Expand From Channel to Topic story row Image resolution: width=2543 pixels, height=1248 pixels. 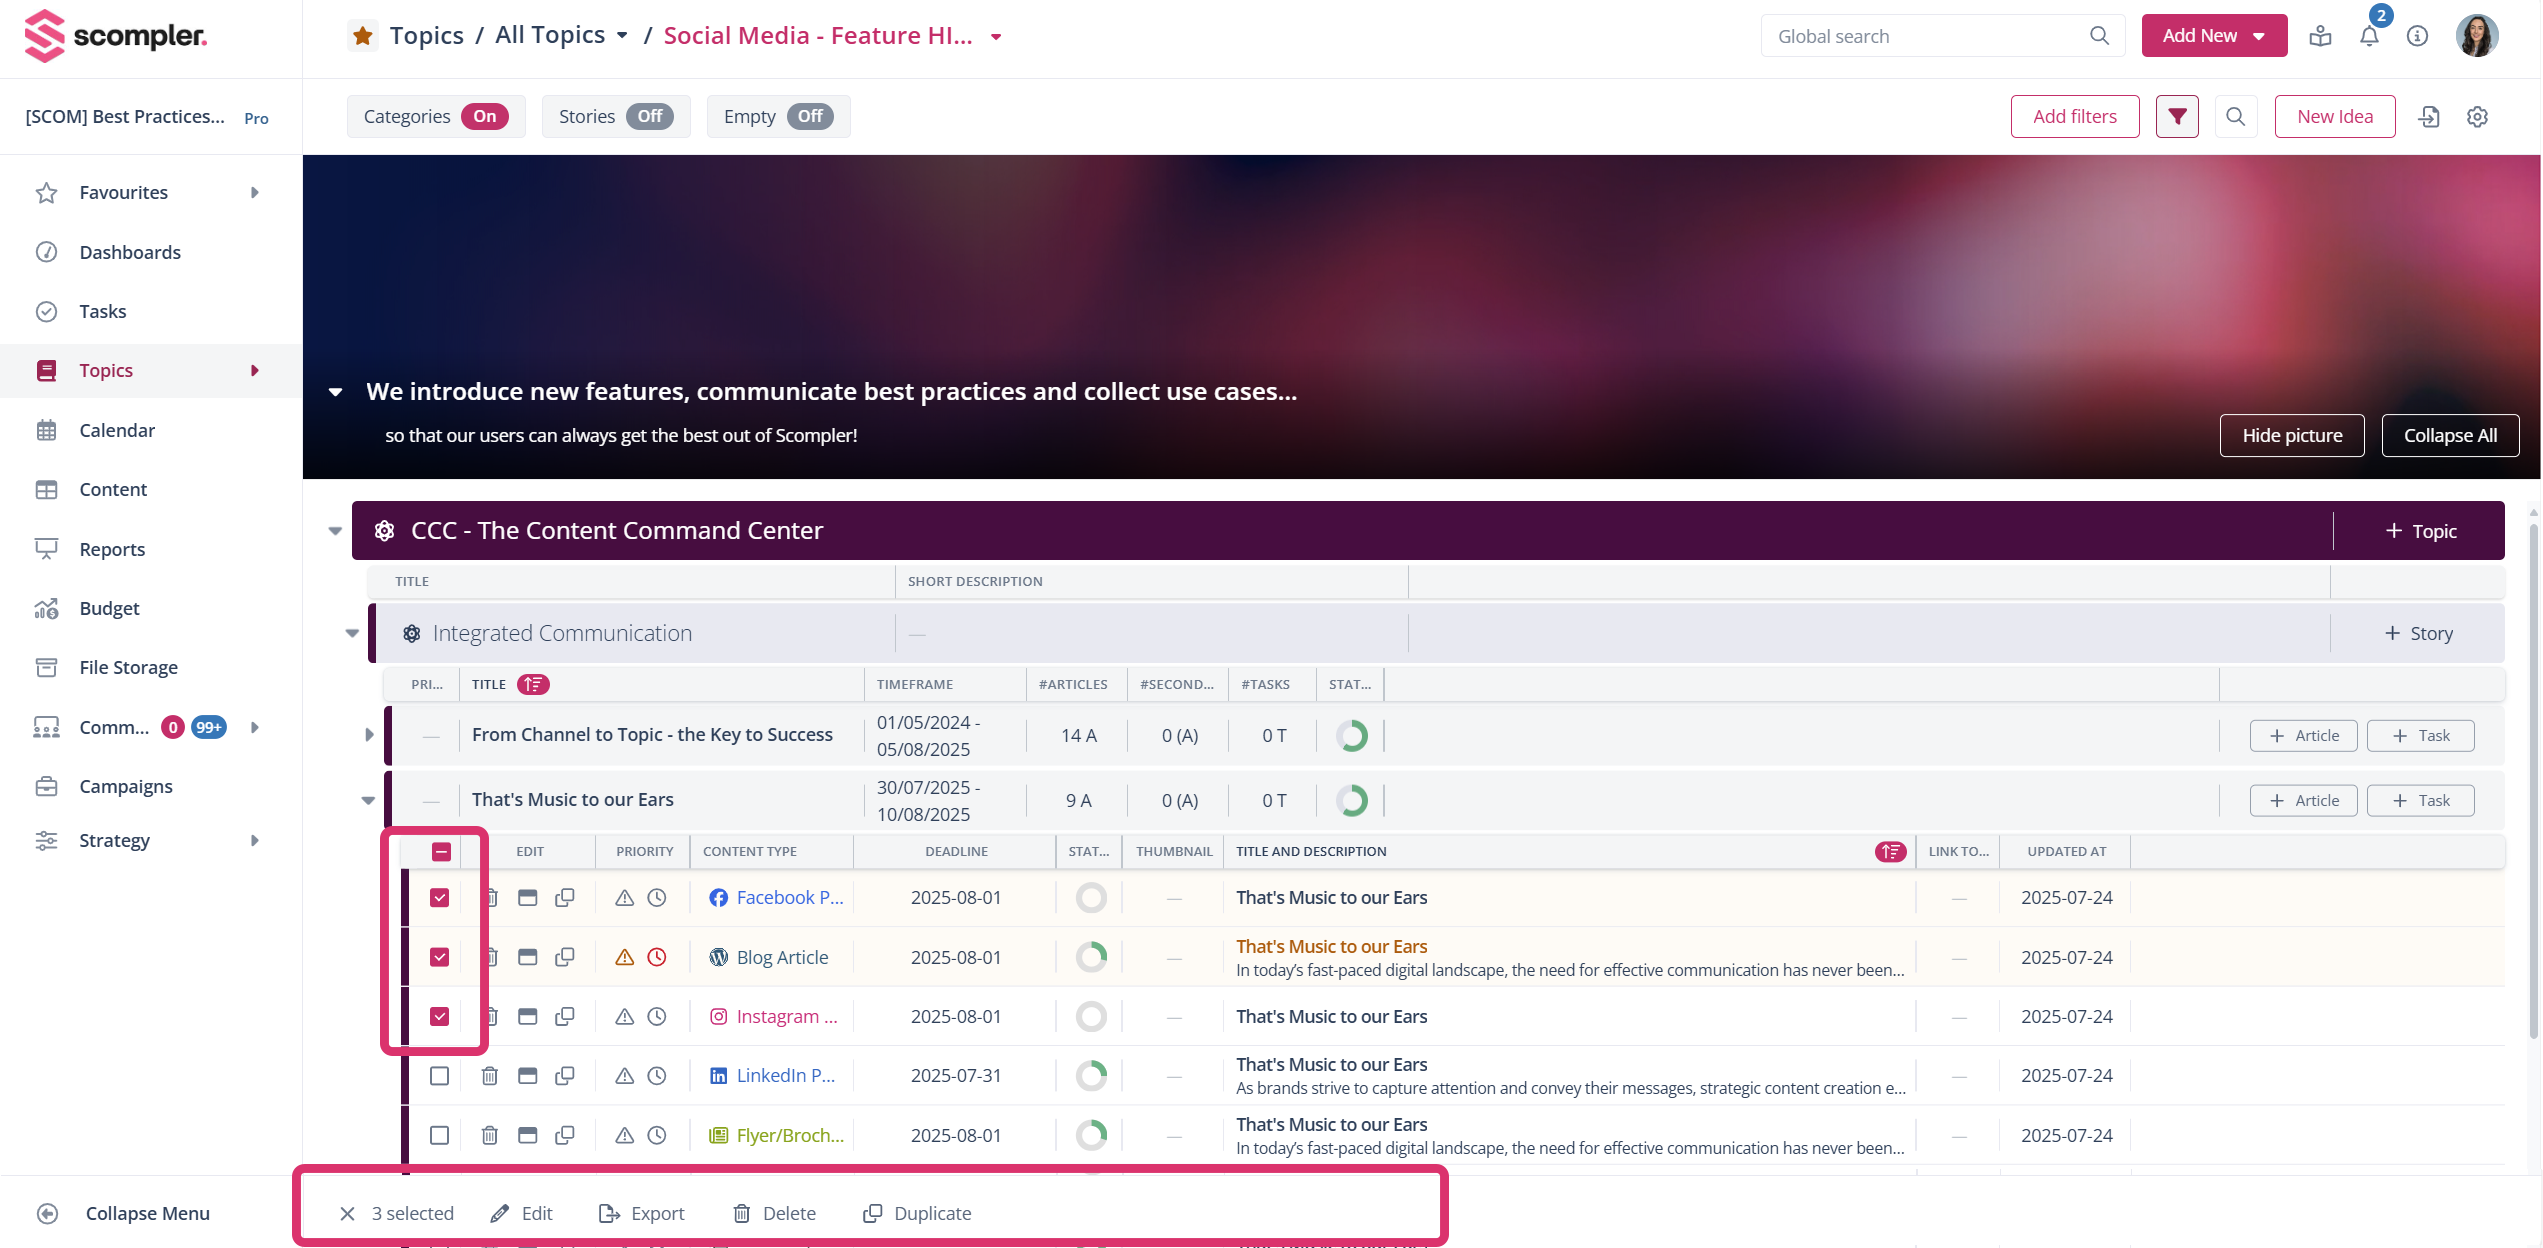[369, 735]
